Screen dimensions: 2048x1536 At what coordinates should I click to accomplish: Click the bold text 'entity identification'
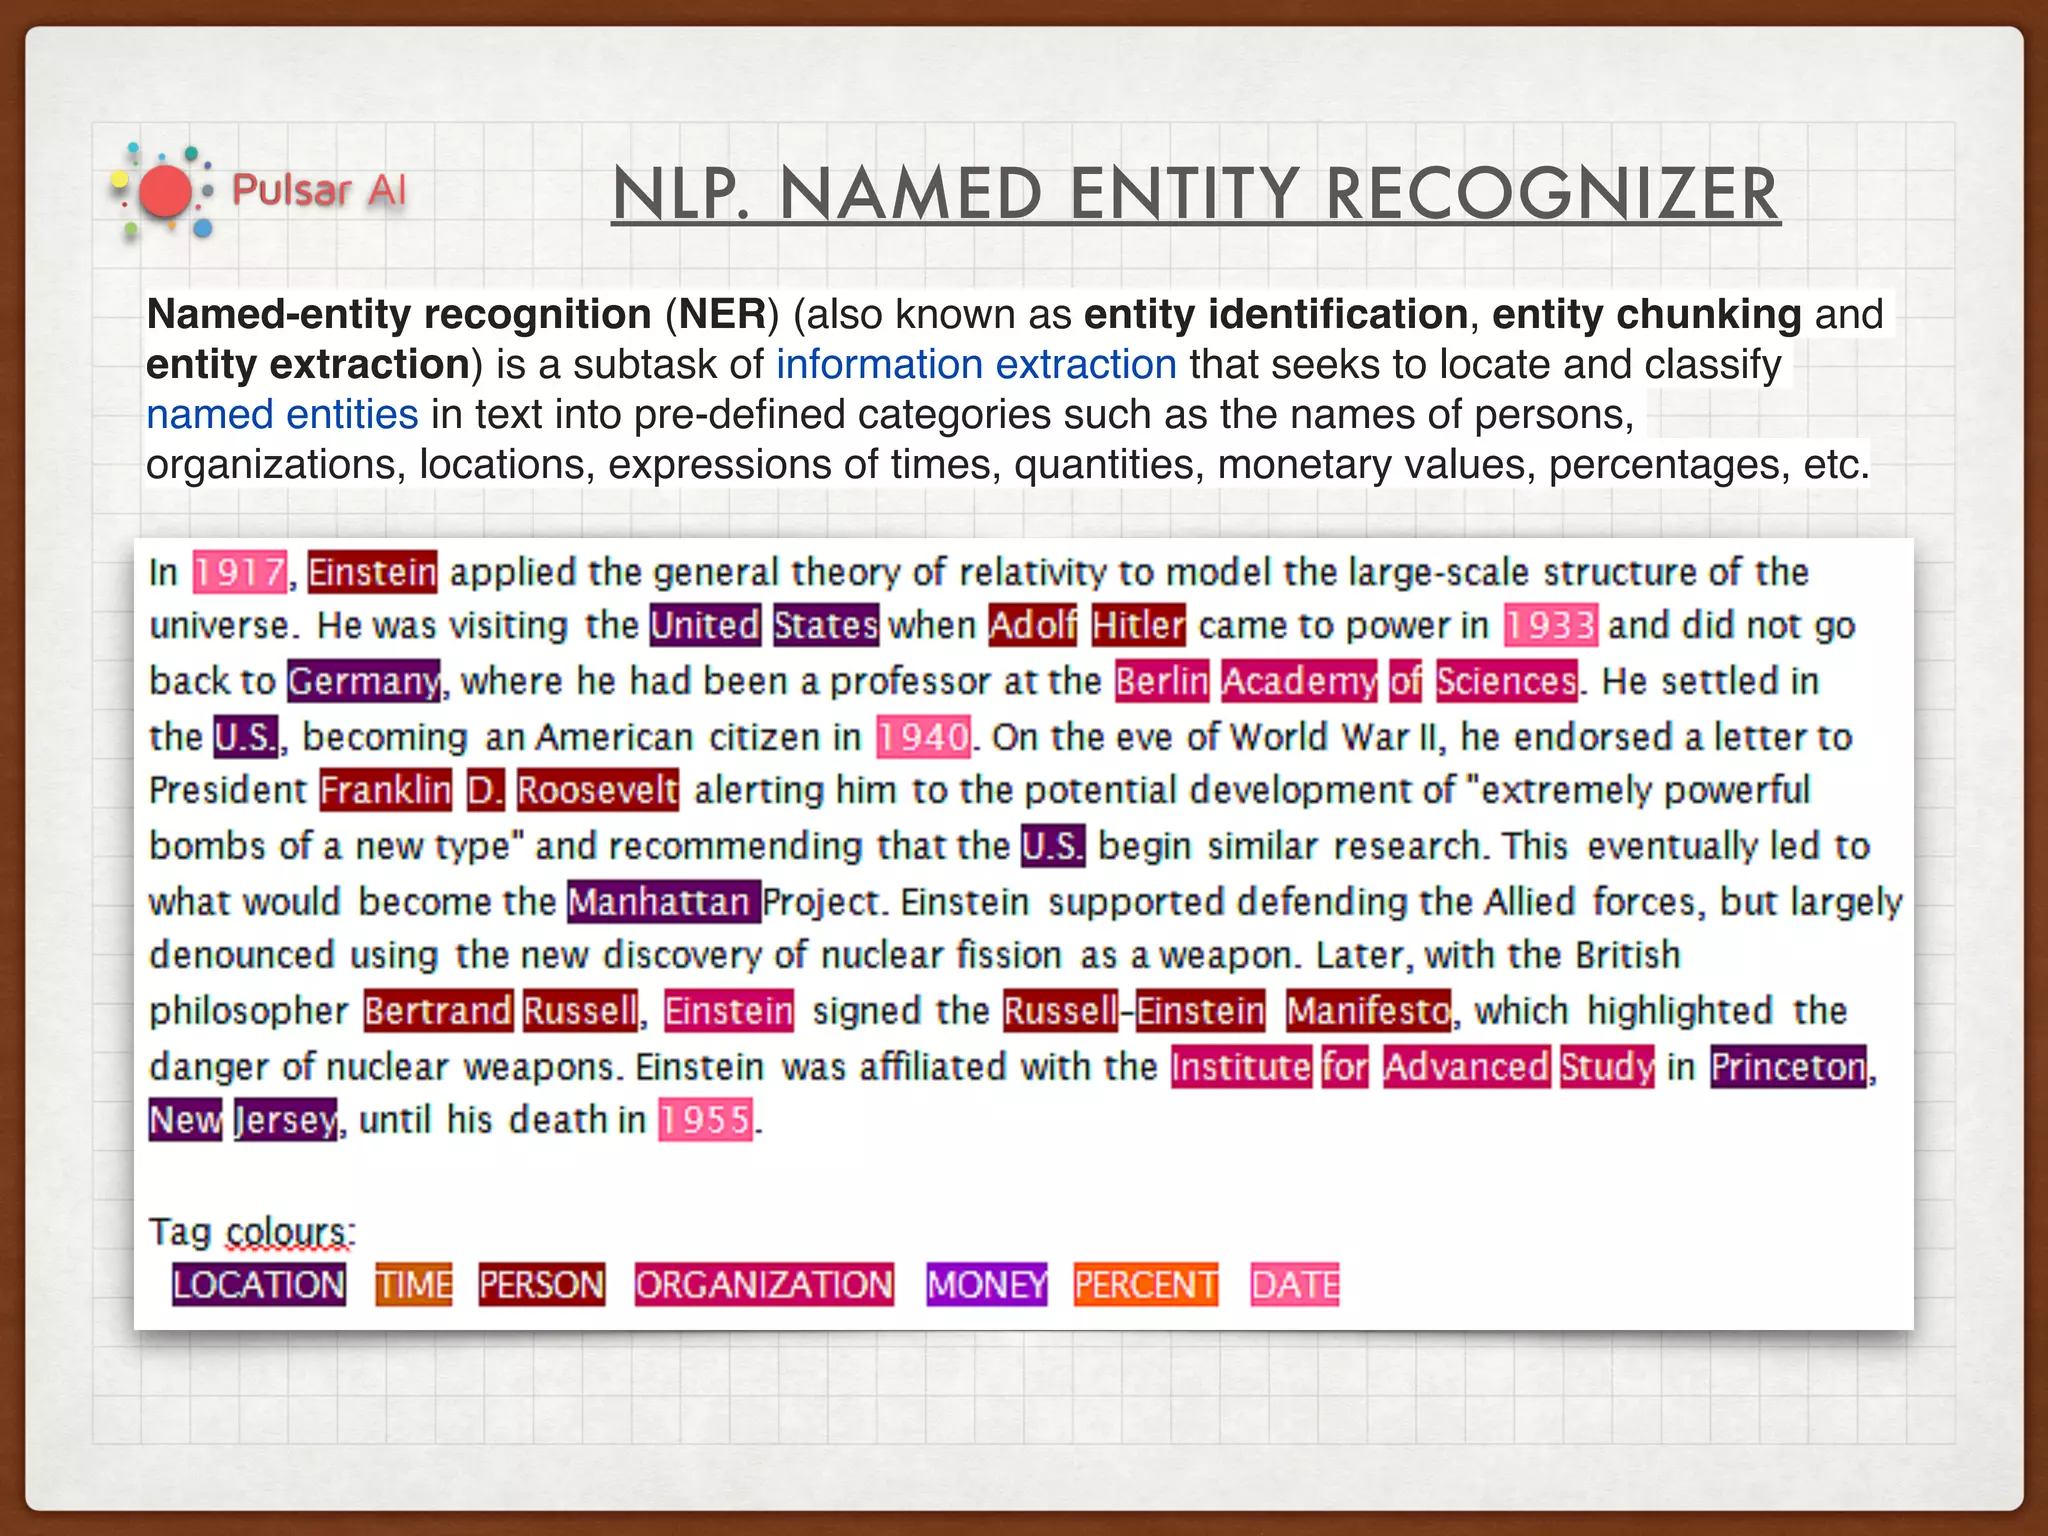coord(1276,315)
